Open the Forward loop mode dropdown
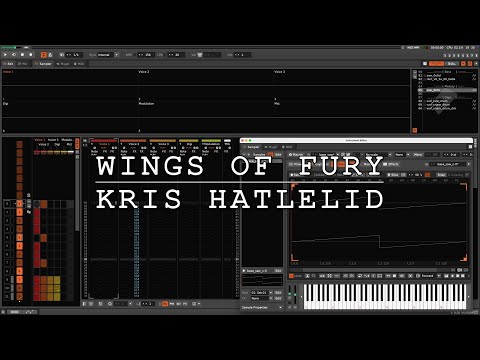This screenshot has height=360, width=480. coord(430,276)
